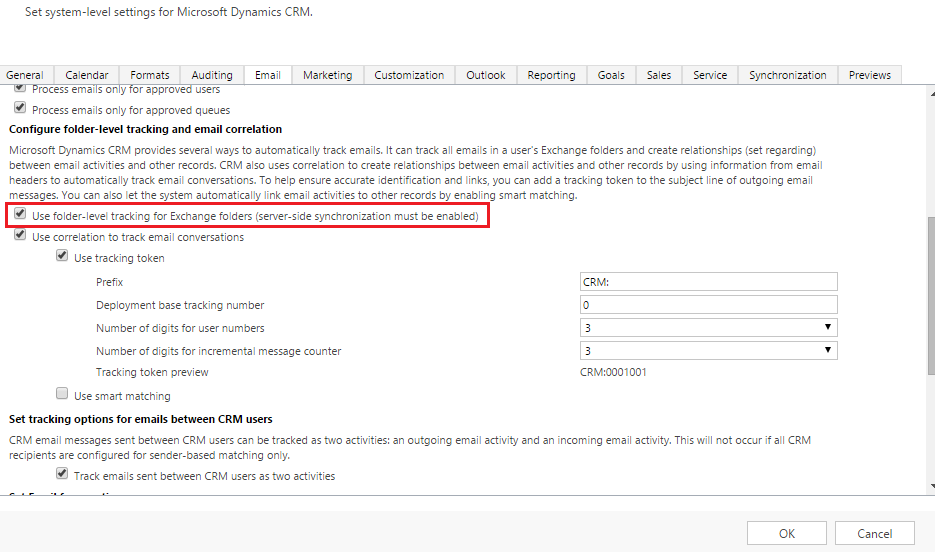Screen dimensions: 935x552
Task: Click scrollbar down arrow
Action: click(x=931, y=486)
